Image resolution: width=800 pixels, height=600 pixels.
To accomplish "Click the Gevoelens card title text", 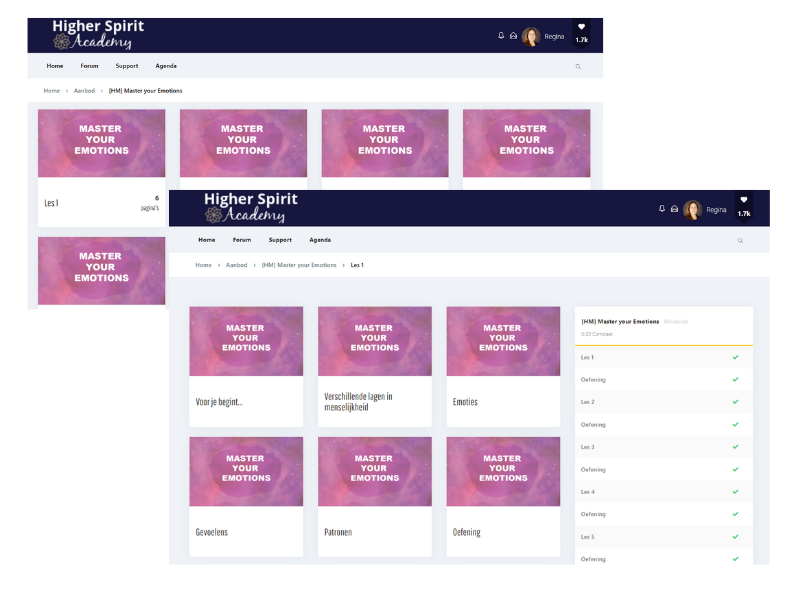I will click(x=212, y=532).
